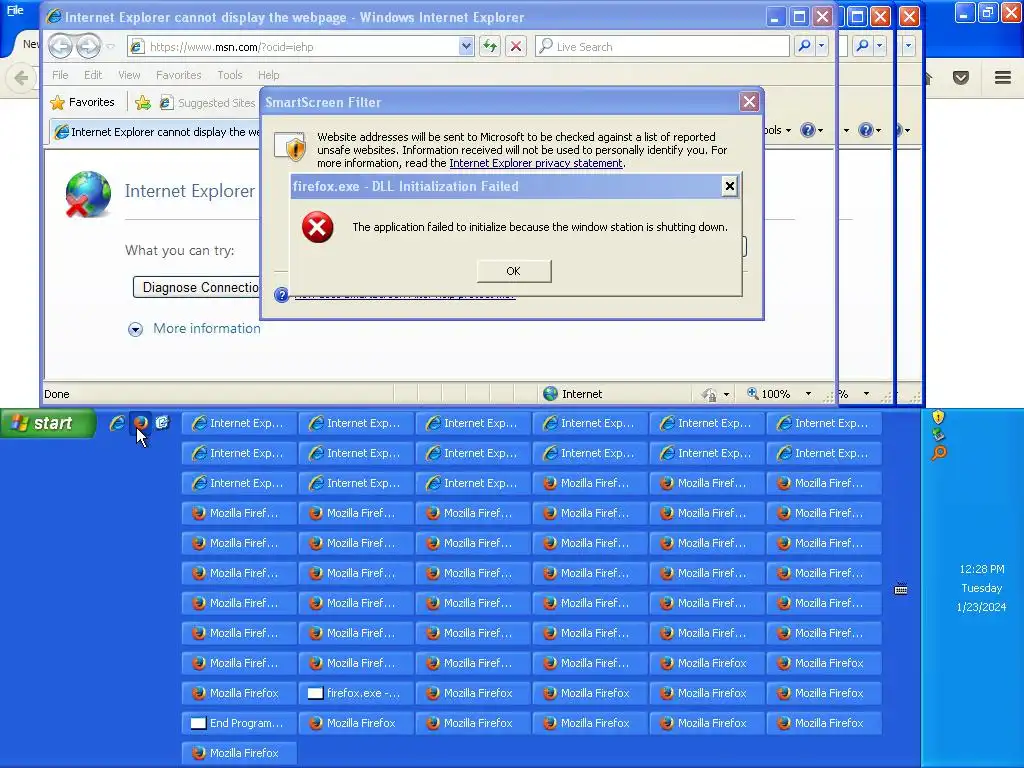Viewport: 1024px width, 768px height.
Task: Click the SmartScreen shield warning icon
Action: pos(290,146)
